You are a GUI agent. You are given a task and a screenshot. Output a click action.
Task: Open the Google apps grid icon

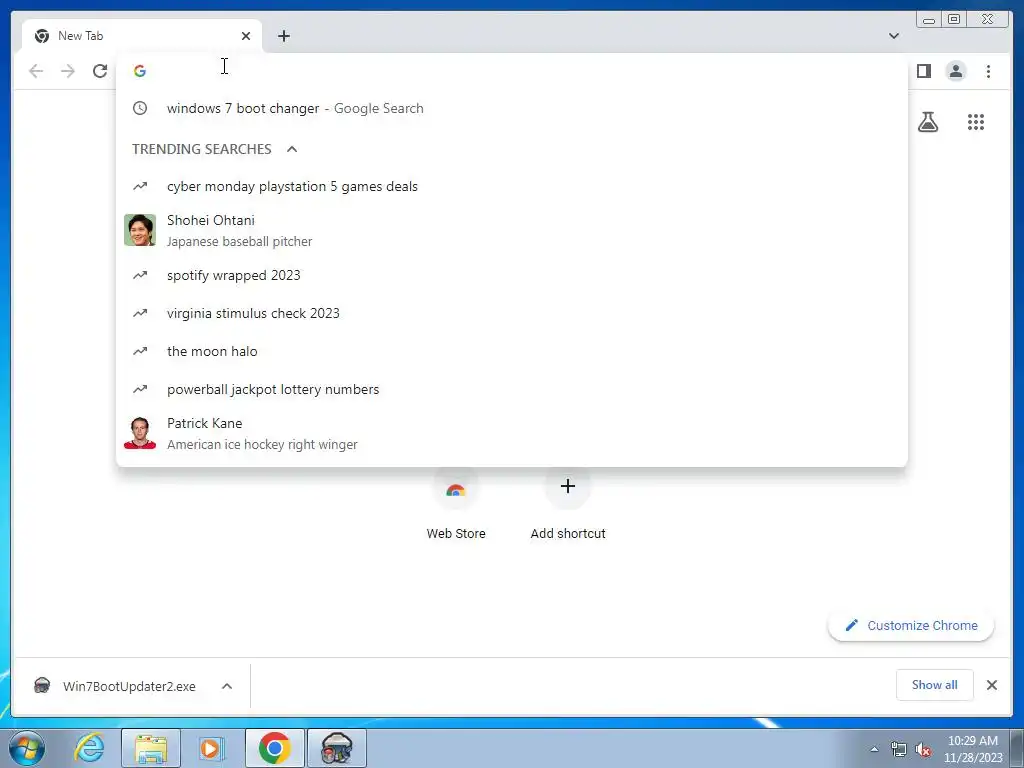point(976,122)
